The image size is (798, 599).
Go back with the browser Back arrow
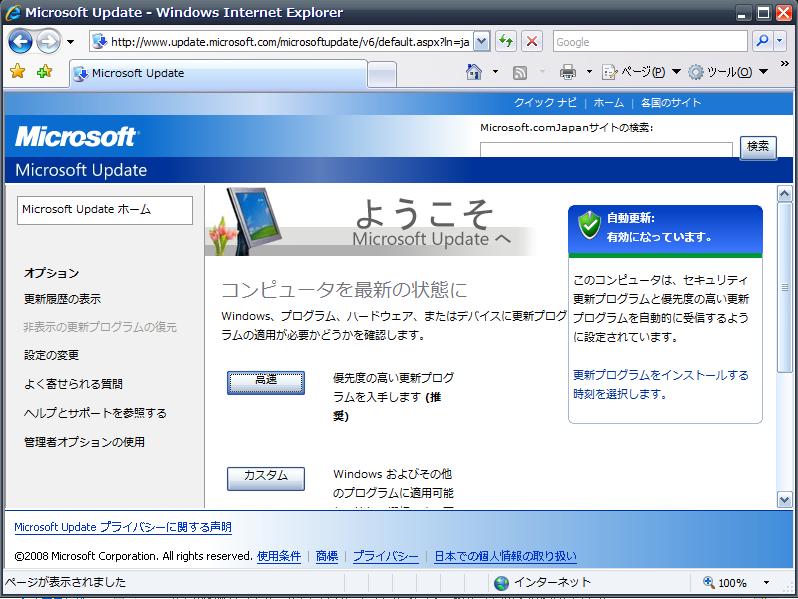20,41
